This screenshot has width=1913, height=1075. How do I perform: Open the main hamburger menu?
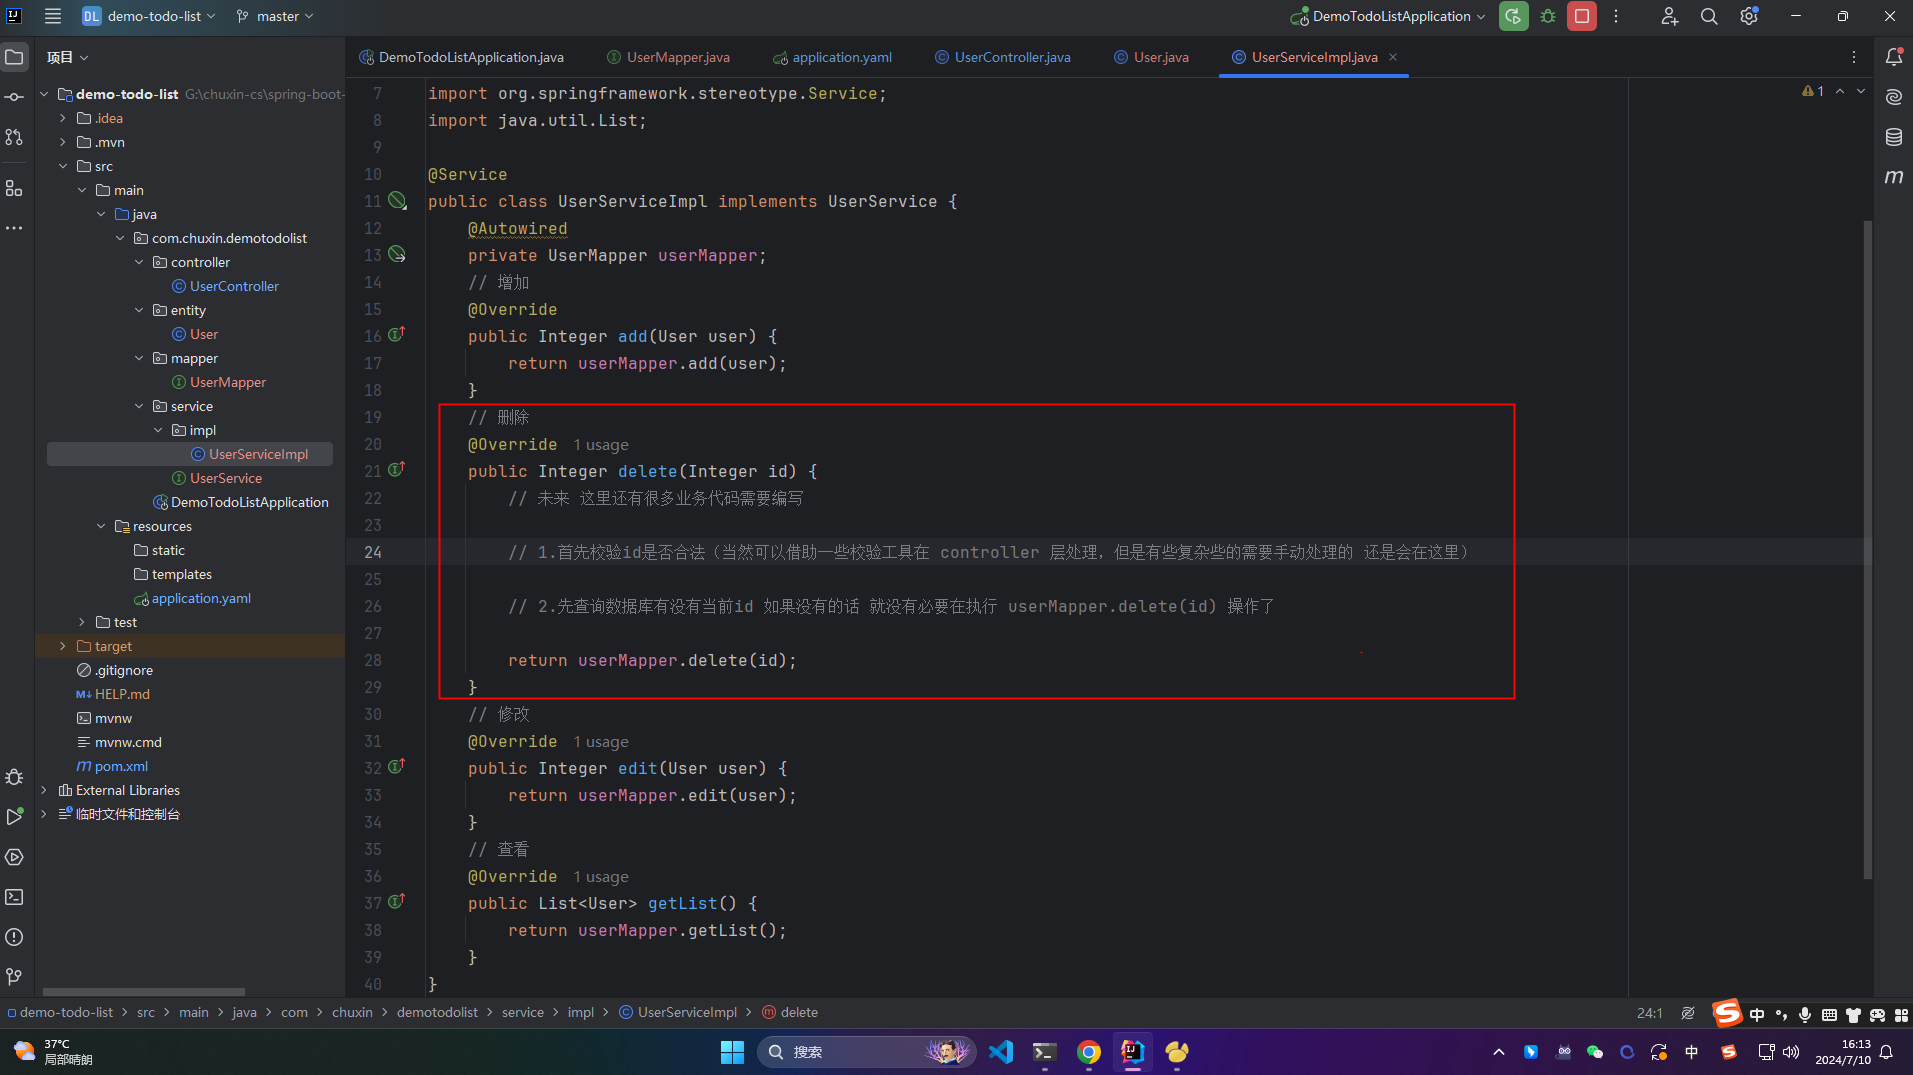(53, 16)
